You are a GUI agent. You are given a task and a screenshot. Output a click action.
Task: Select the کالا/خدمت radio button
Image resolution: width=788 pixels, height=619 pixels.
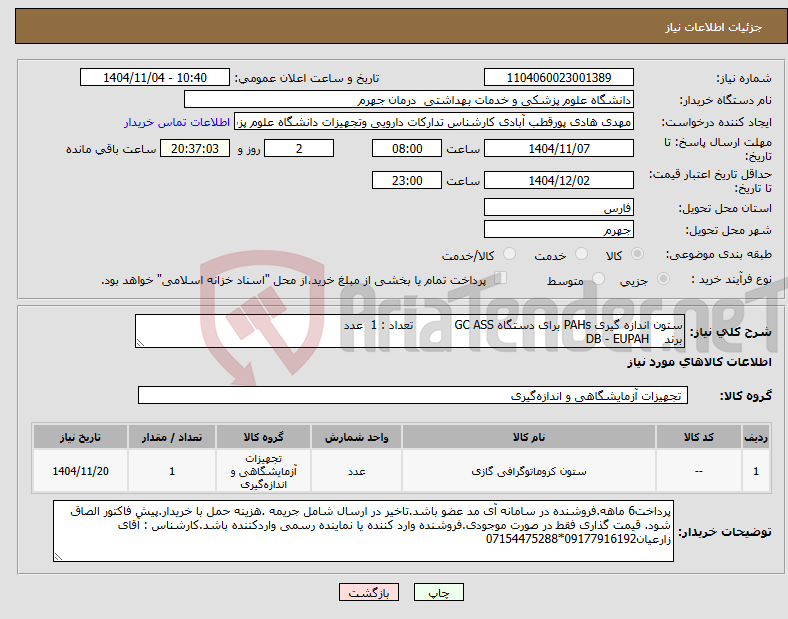point(510,254)
